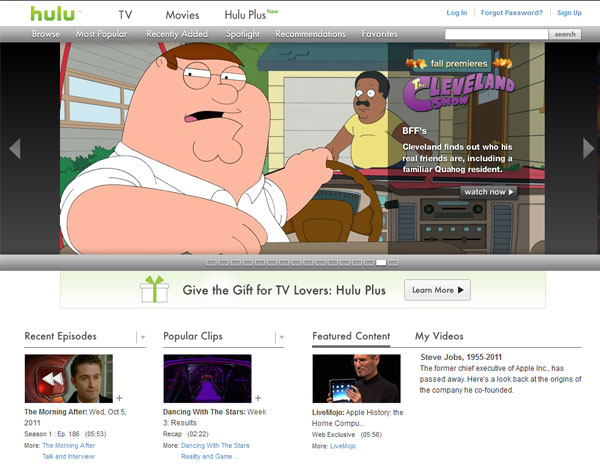Open Reality and Game genre link

210,456
